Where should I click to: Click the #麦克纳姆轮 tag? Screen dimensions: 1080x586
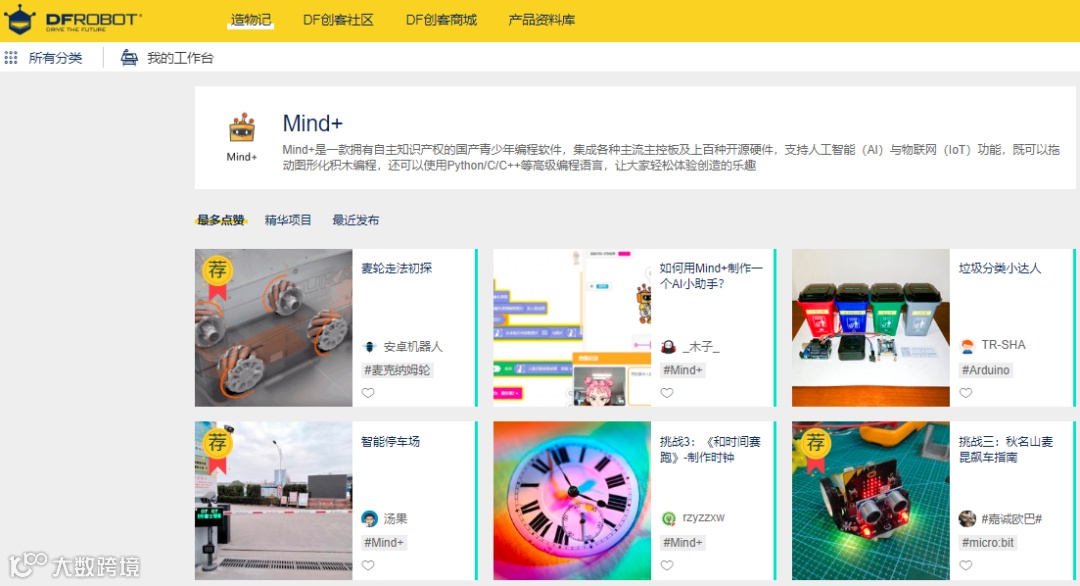tap(397, 370)
